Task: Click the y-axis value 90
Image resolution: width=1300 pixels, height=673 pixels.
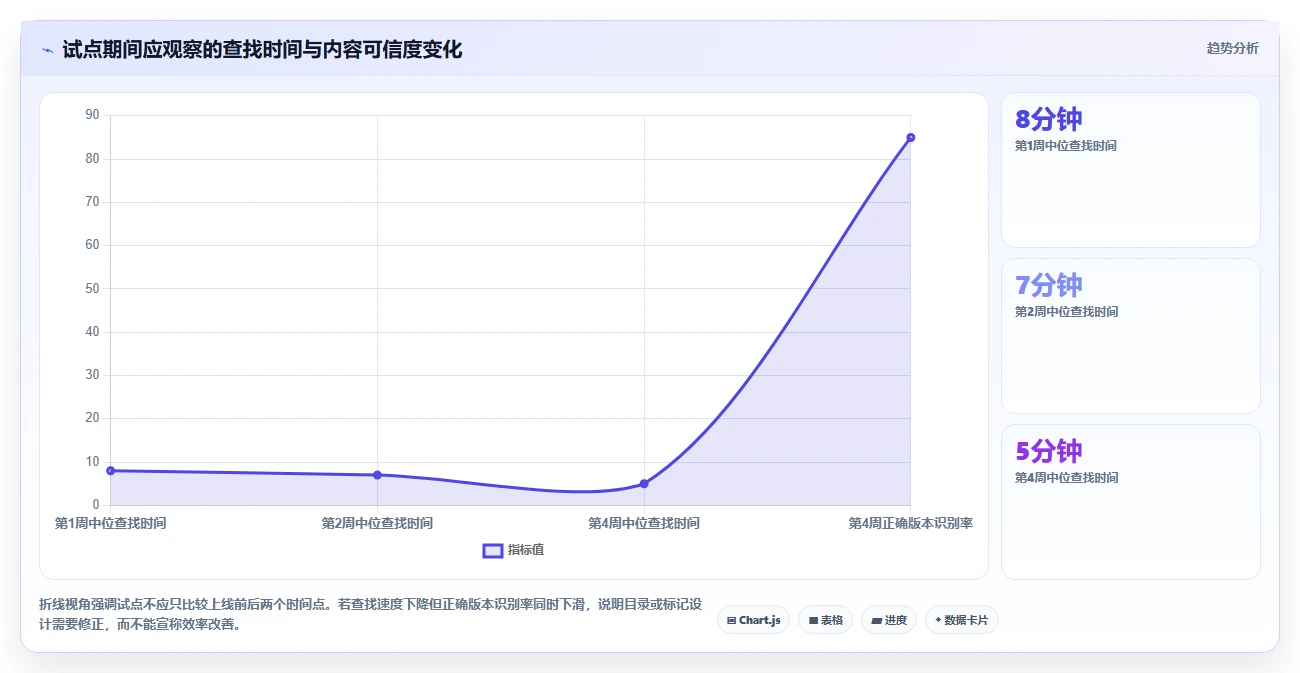Action: (x=93, y=115)
